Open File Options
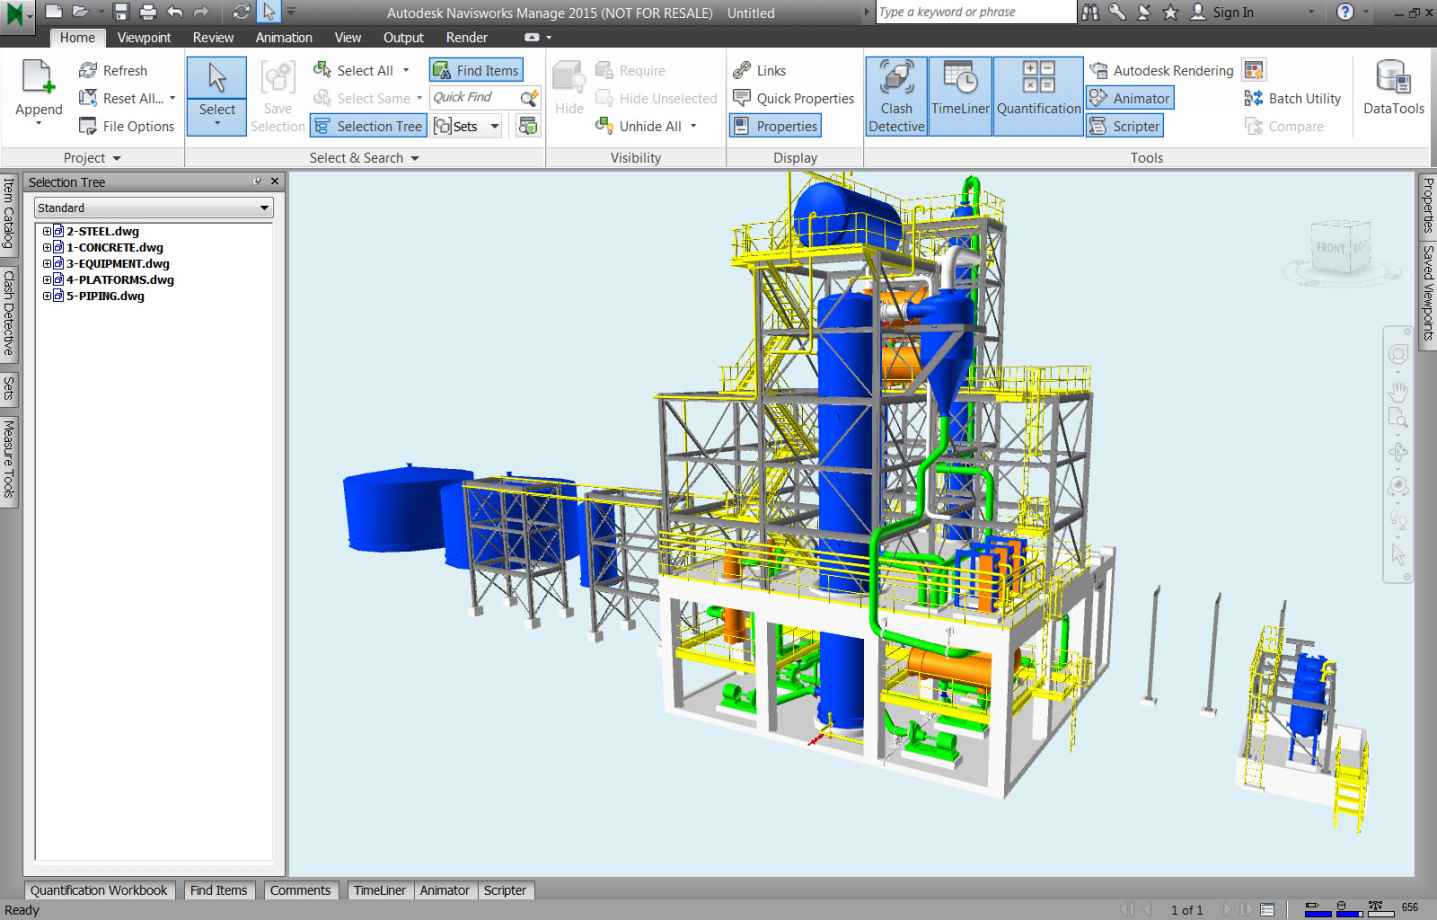Viewport: 1437px width, 920px height. pyautogui.click(x=126, y=126)
